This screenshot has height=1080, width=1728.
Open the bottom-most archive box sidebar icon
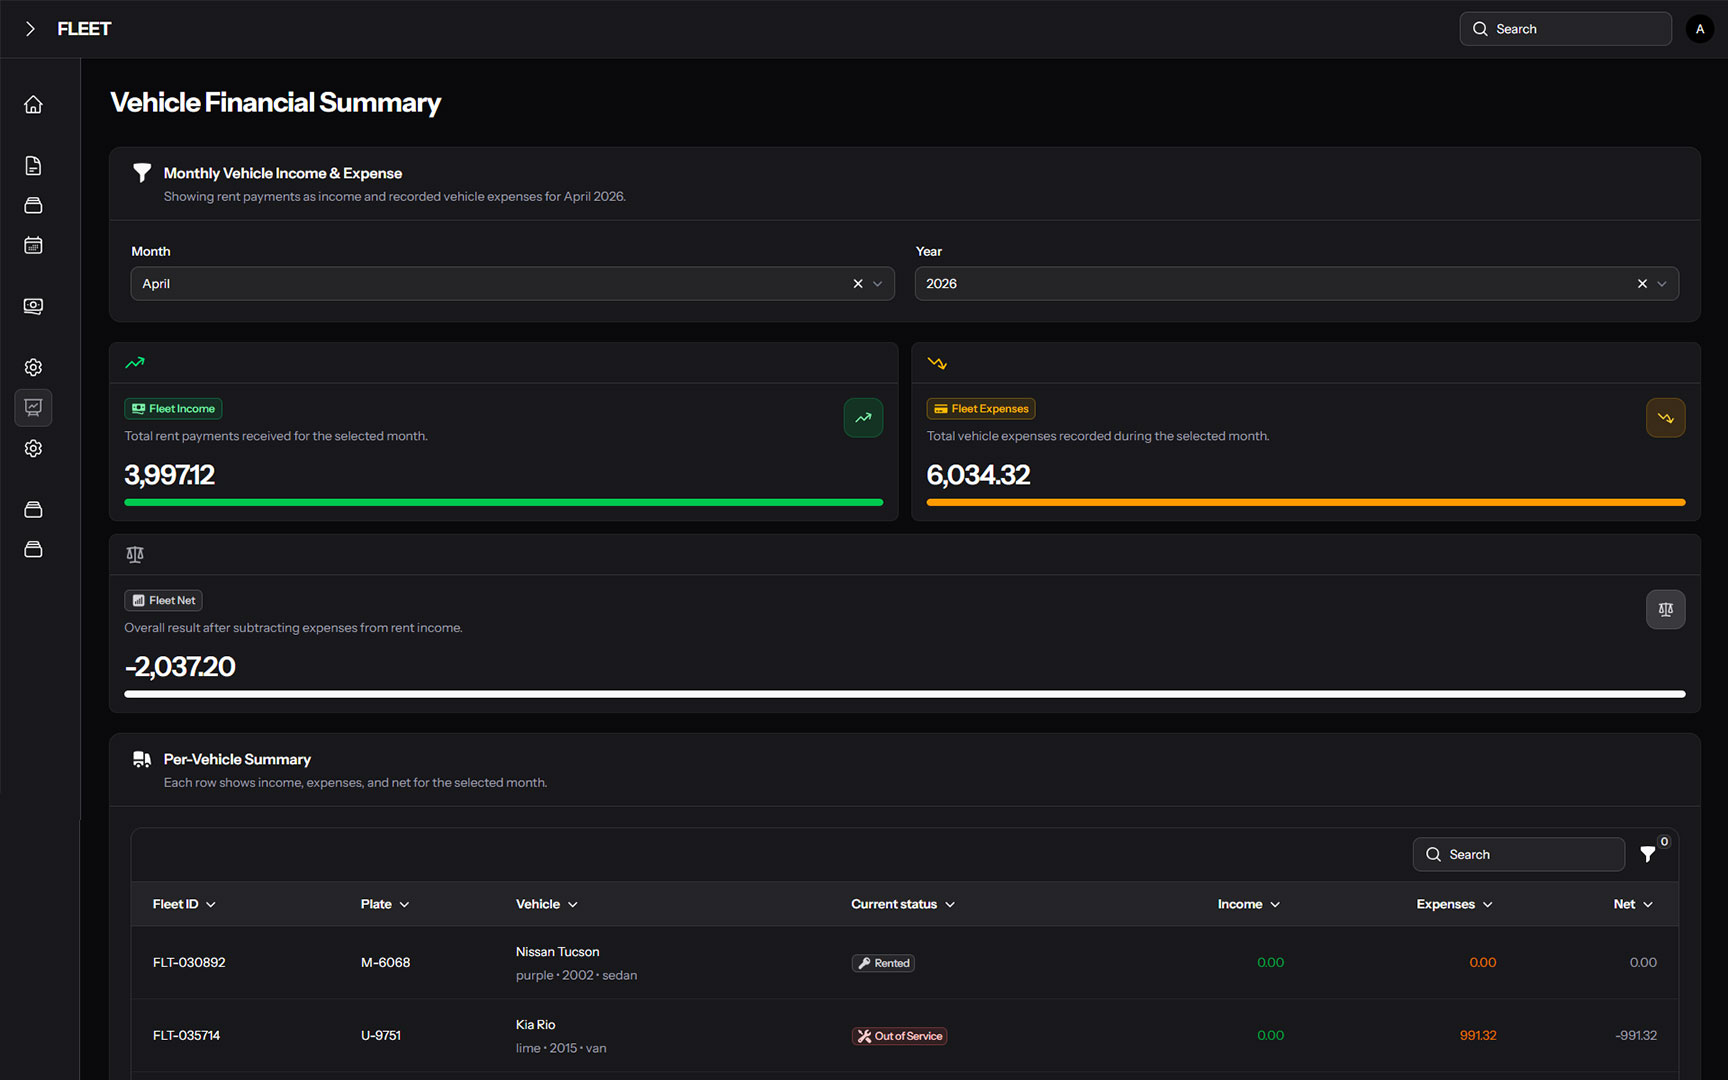click(x=33, y=549)
